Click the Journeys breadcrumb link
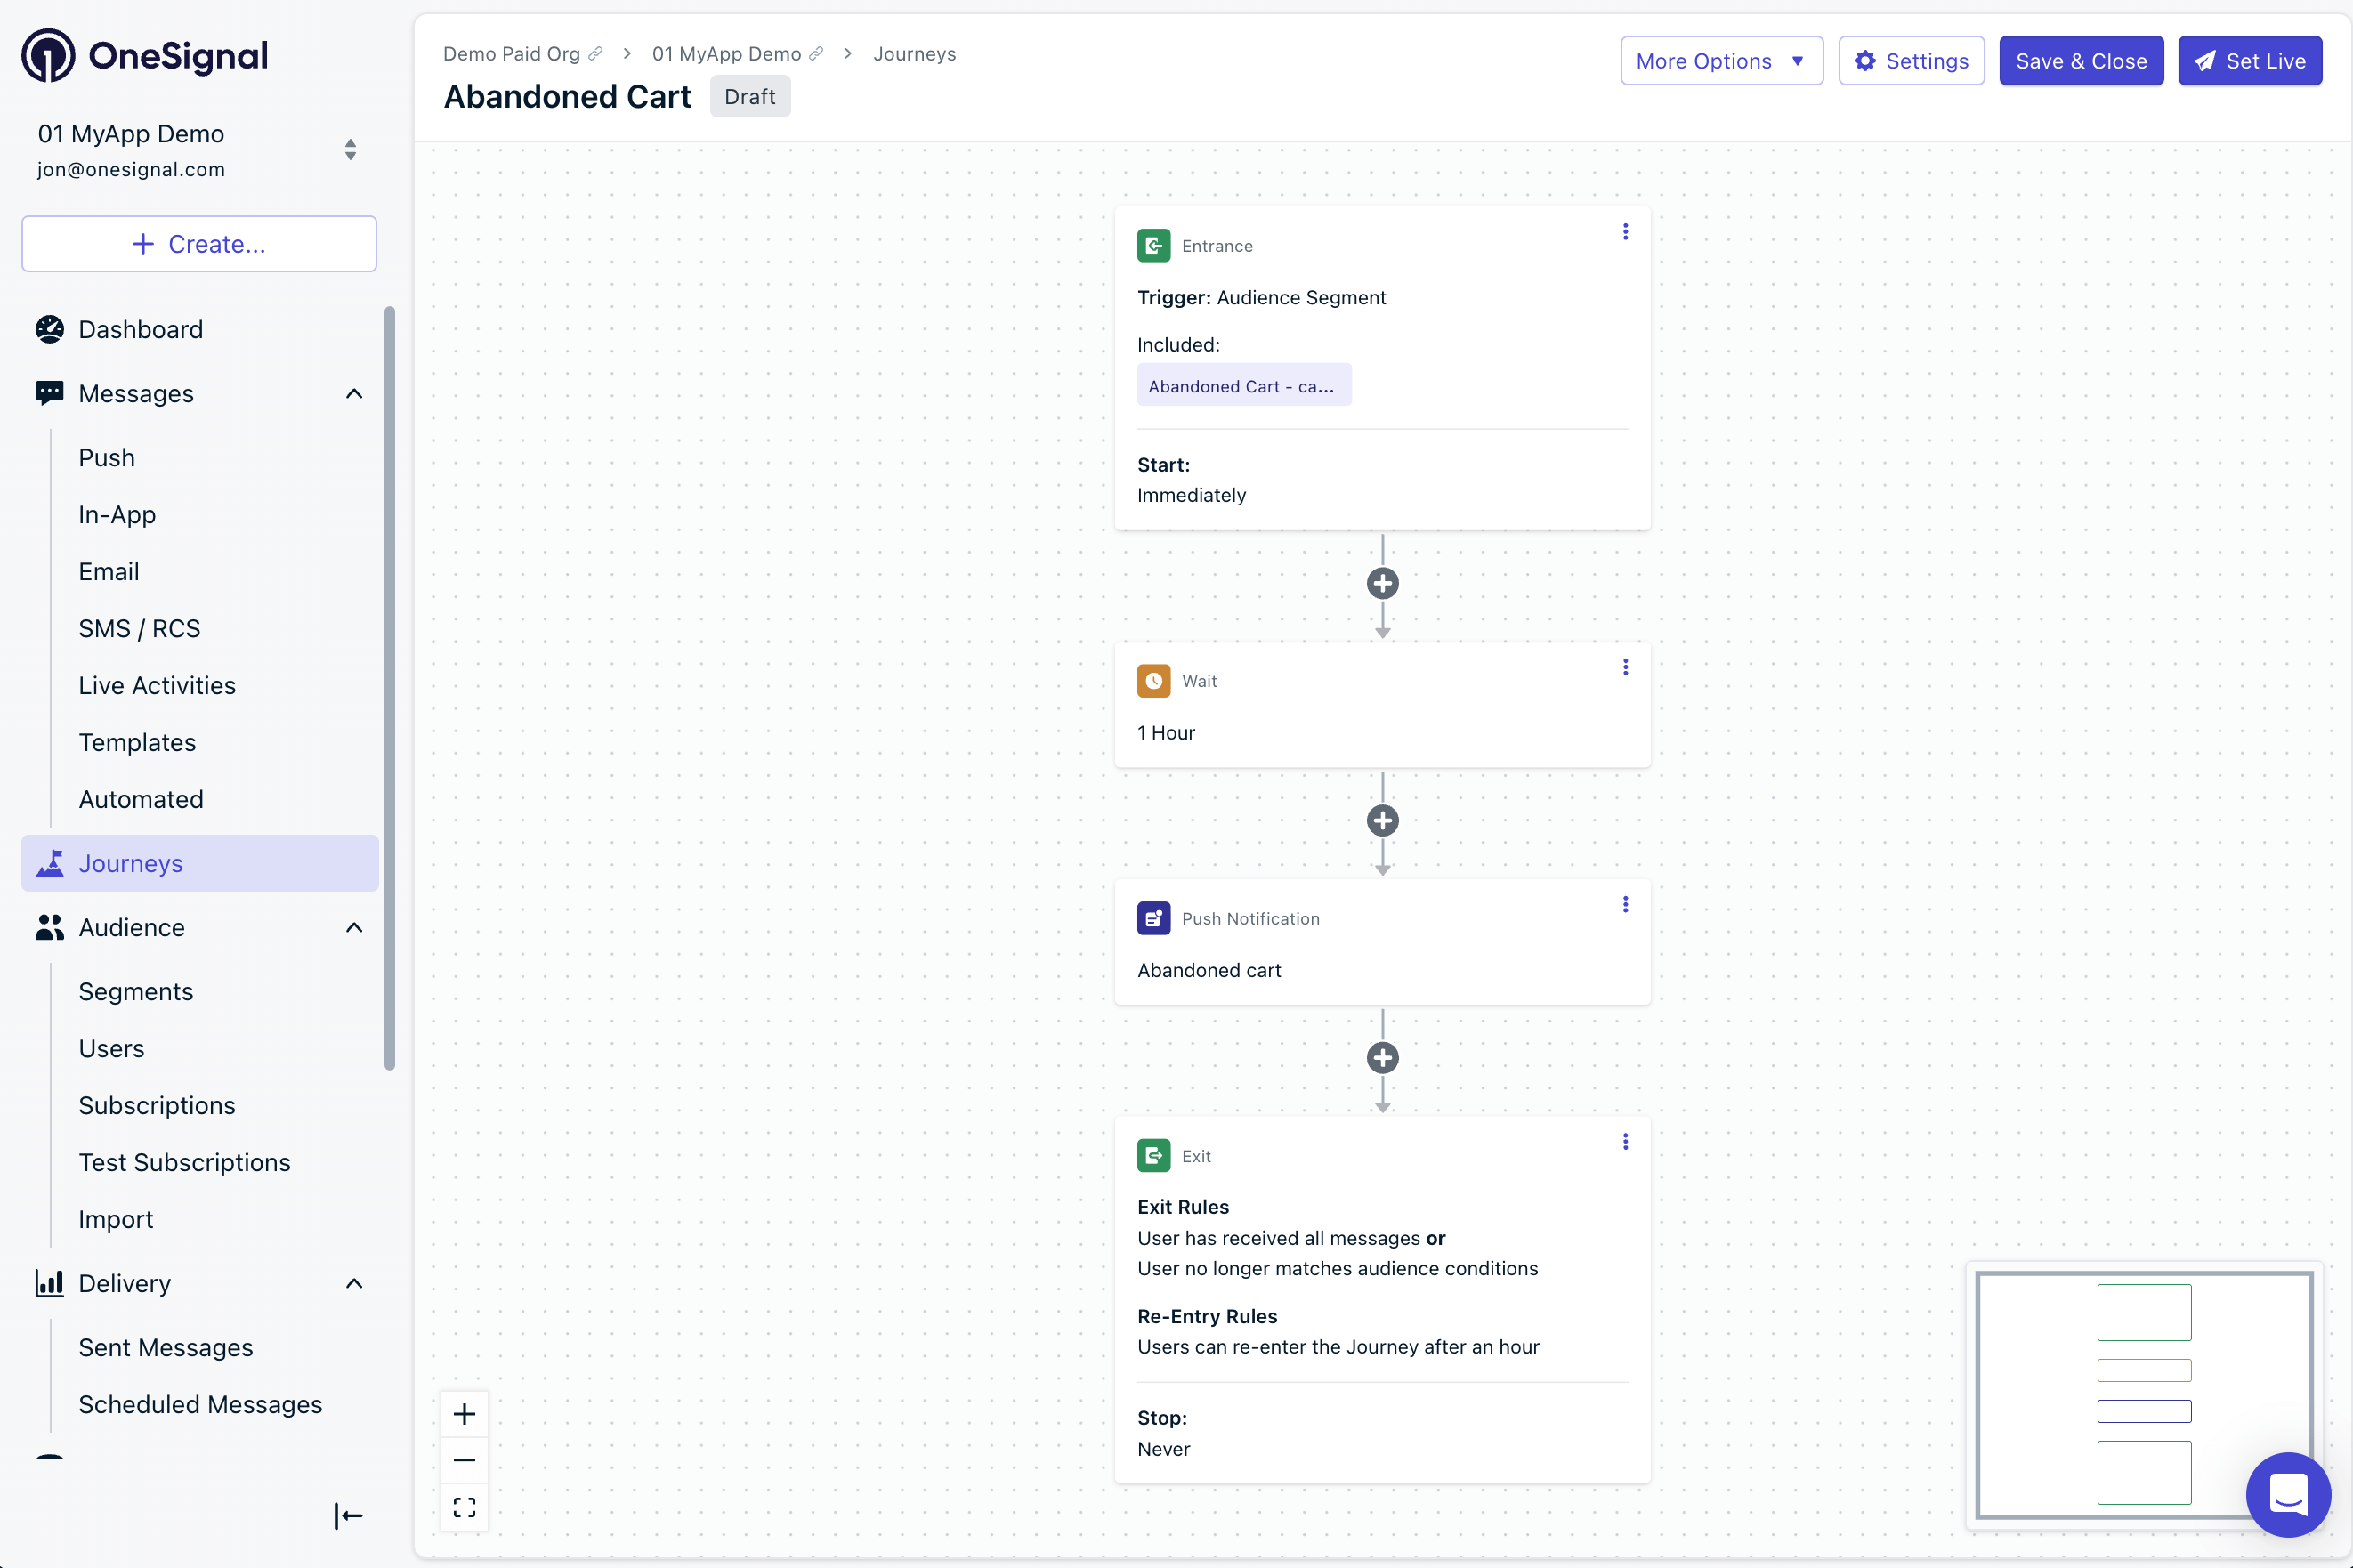2353x1568 pixels. pyautogui.click(x=914, y=54)
